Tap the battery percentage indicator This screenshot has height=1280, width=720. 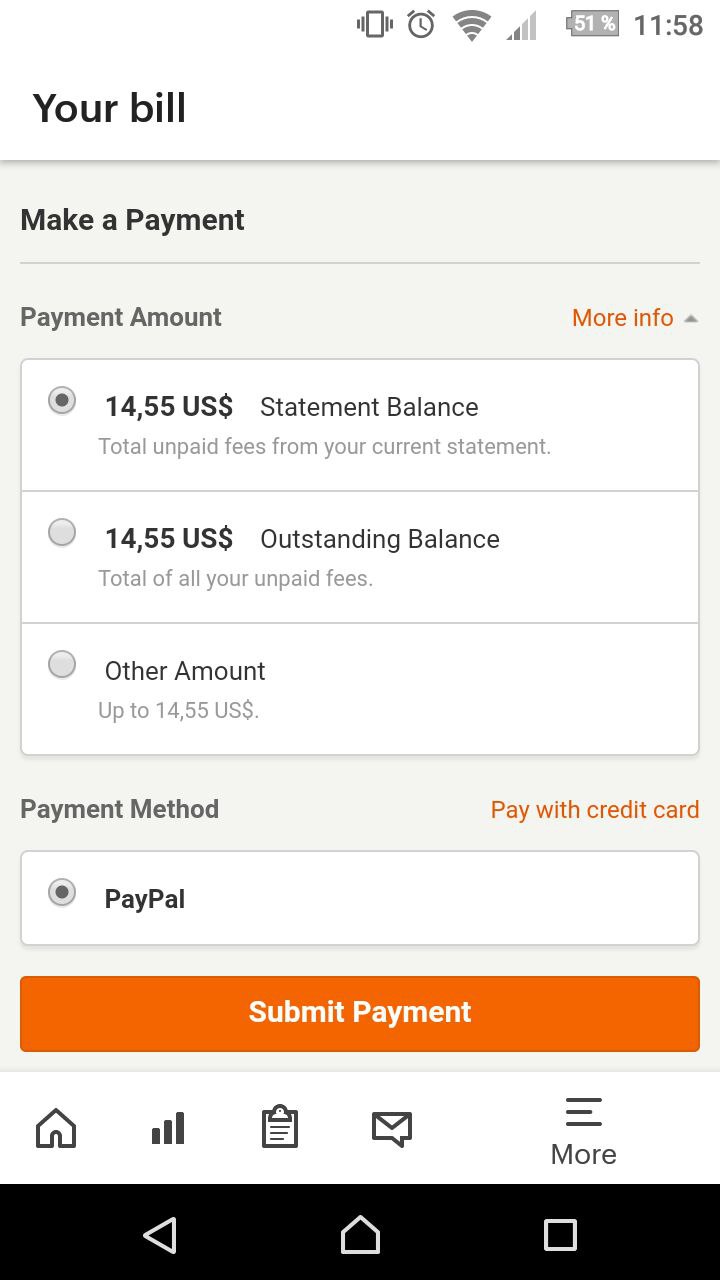click(x=593, y=24)
